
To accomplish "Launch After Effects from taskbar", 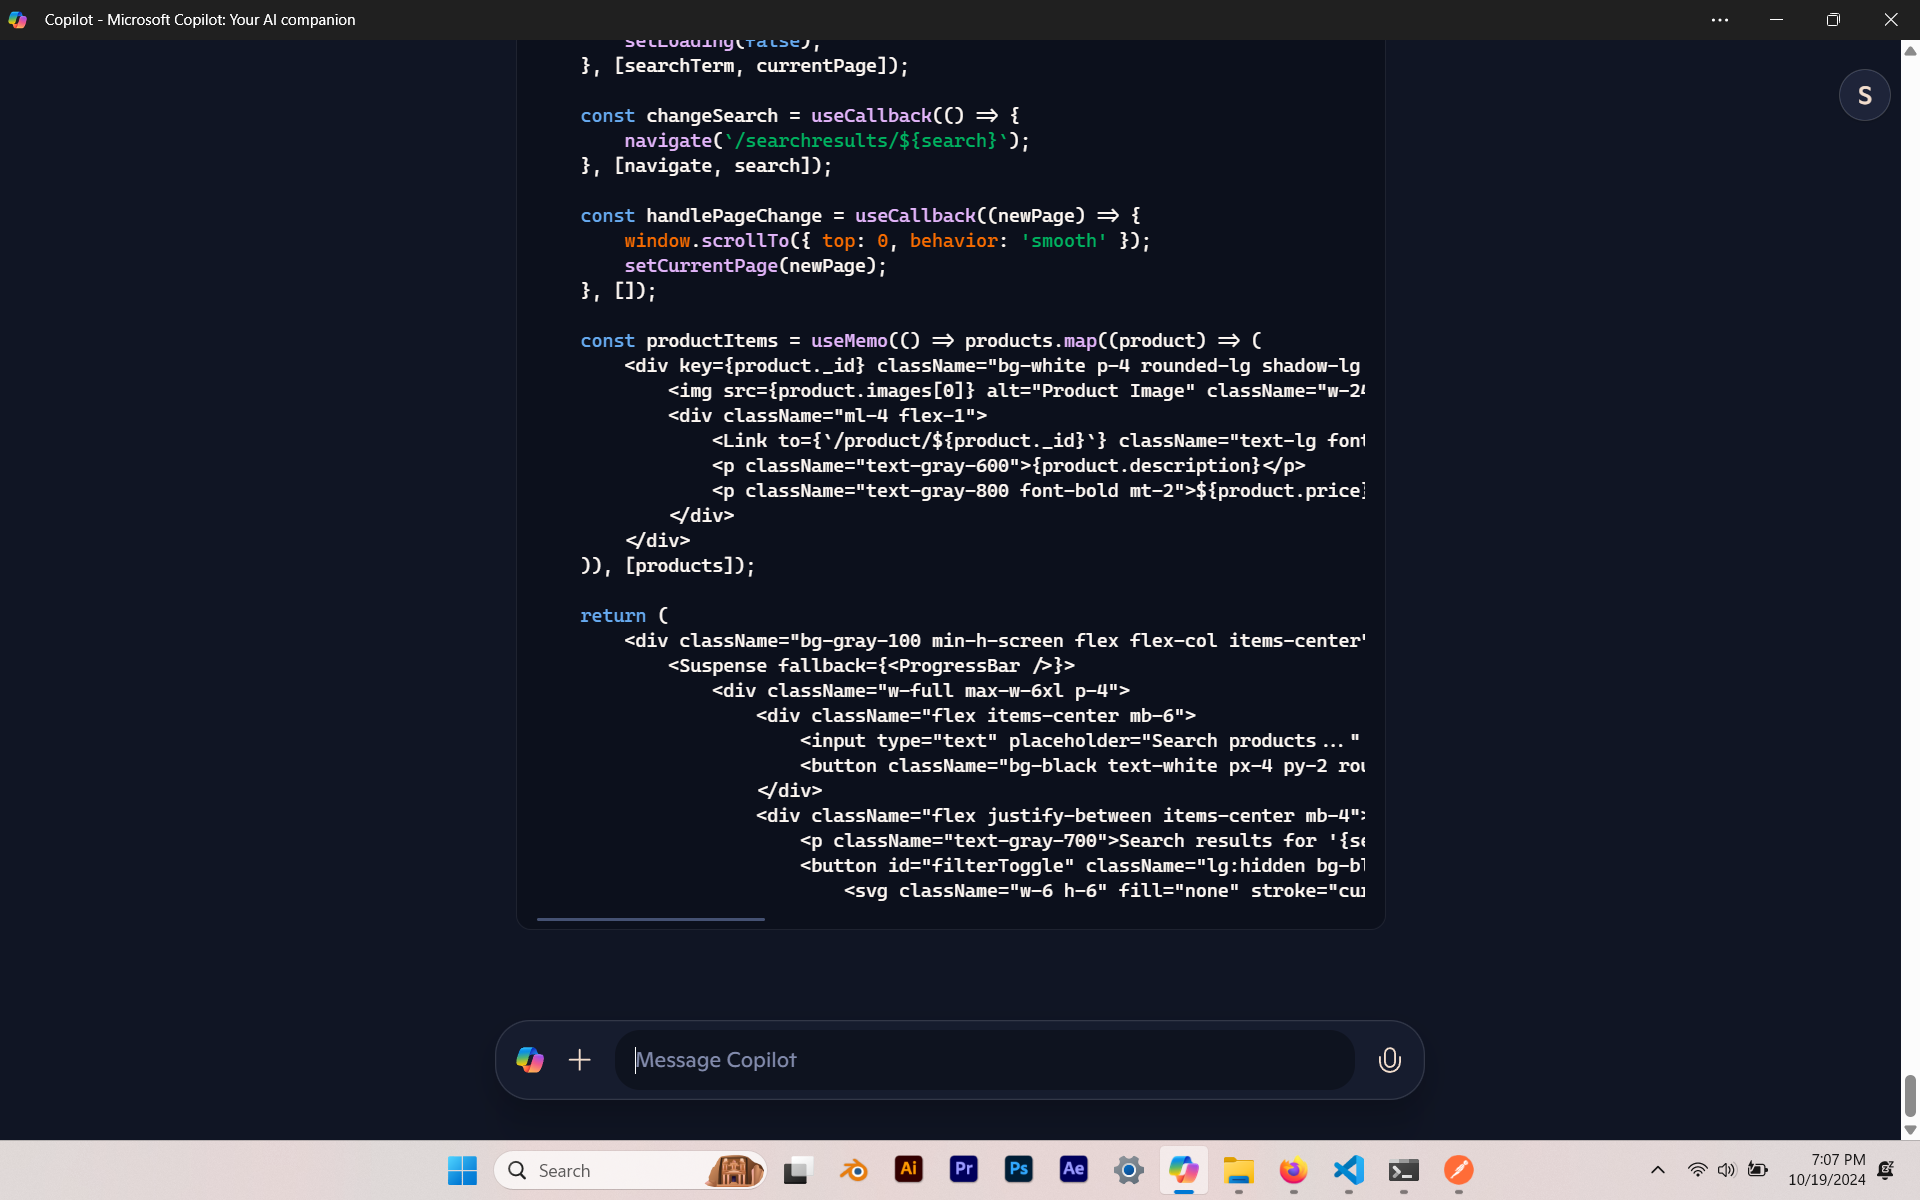I will [x=1073, y=1169].
